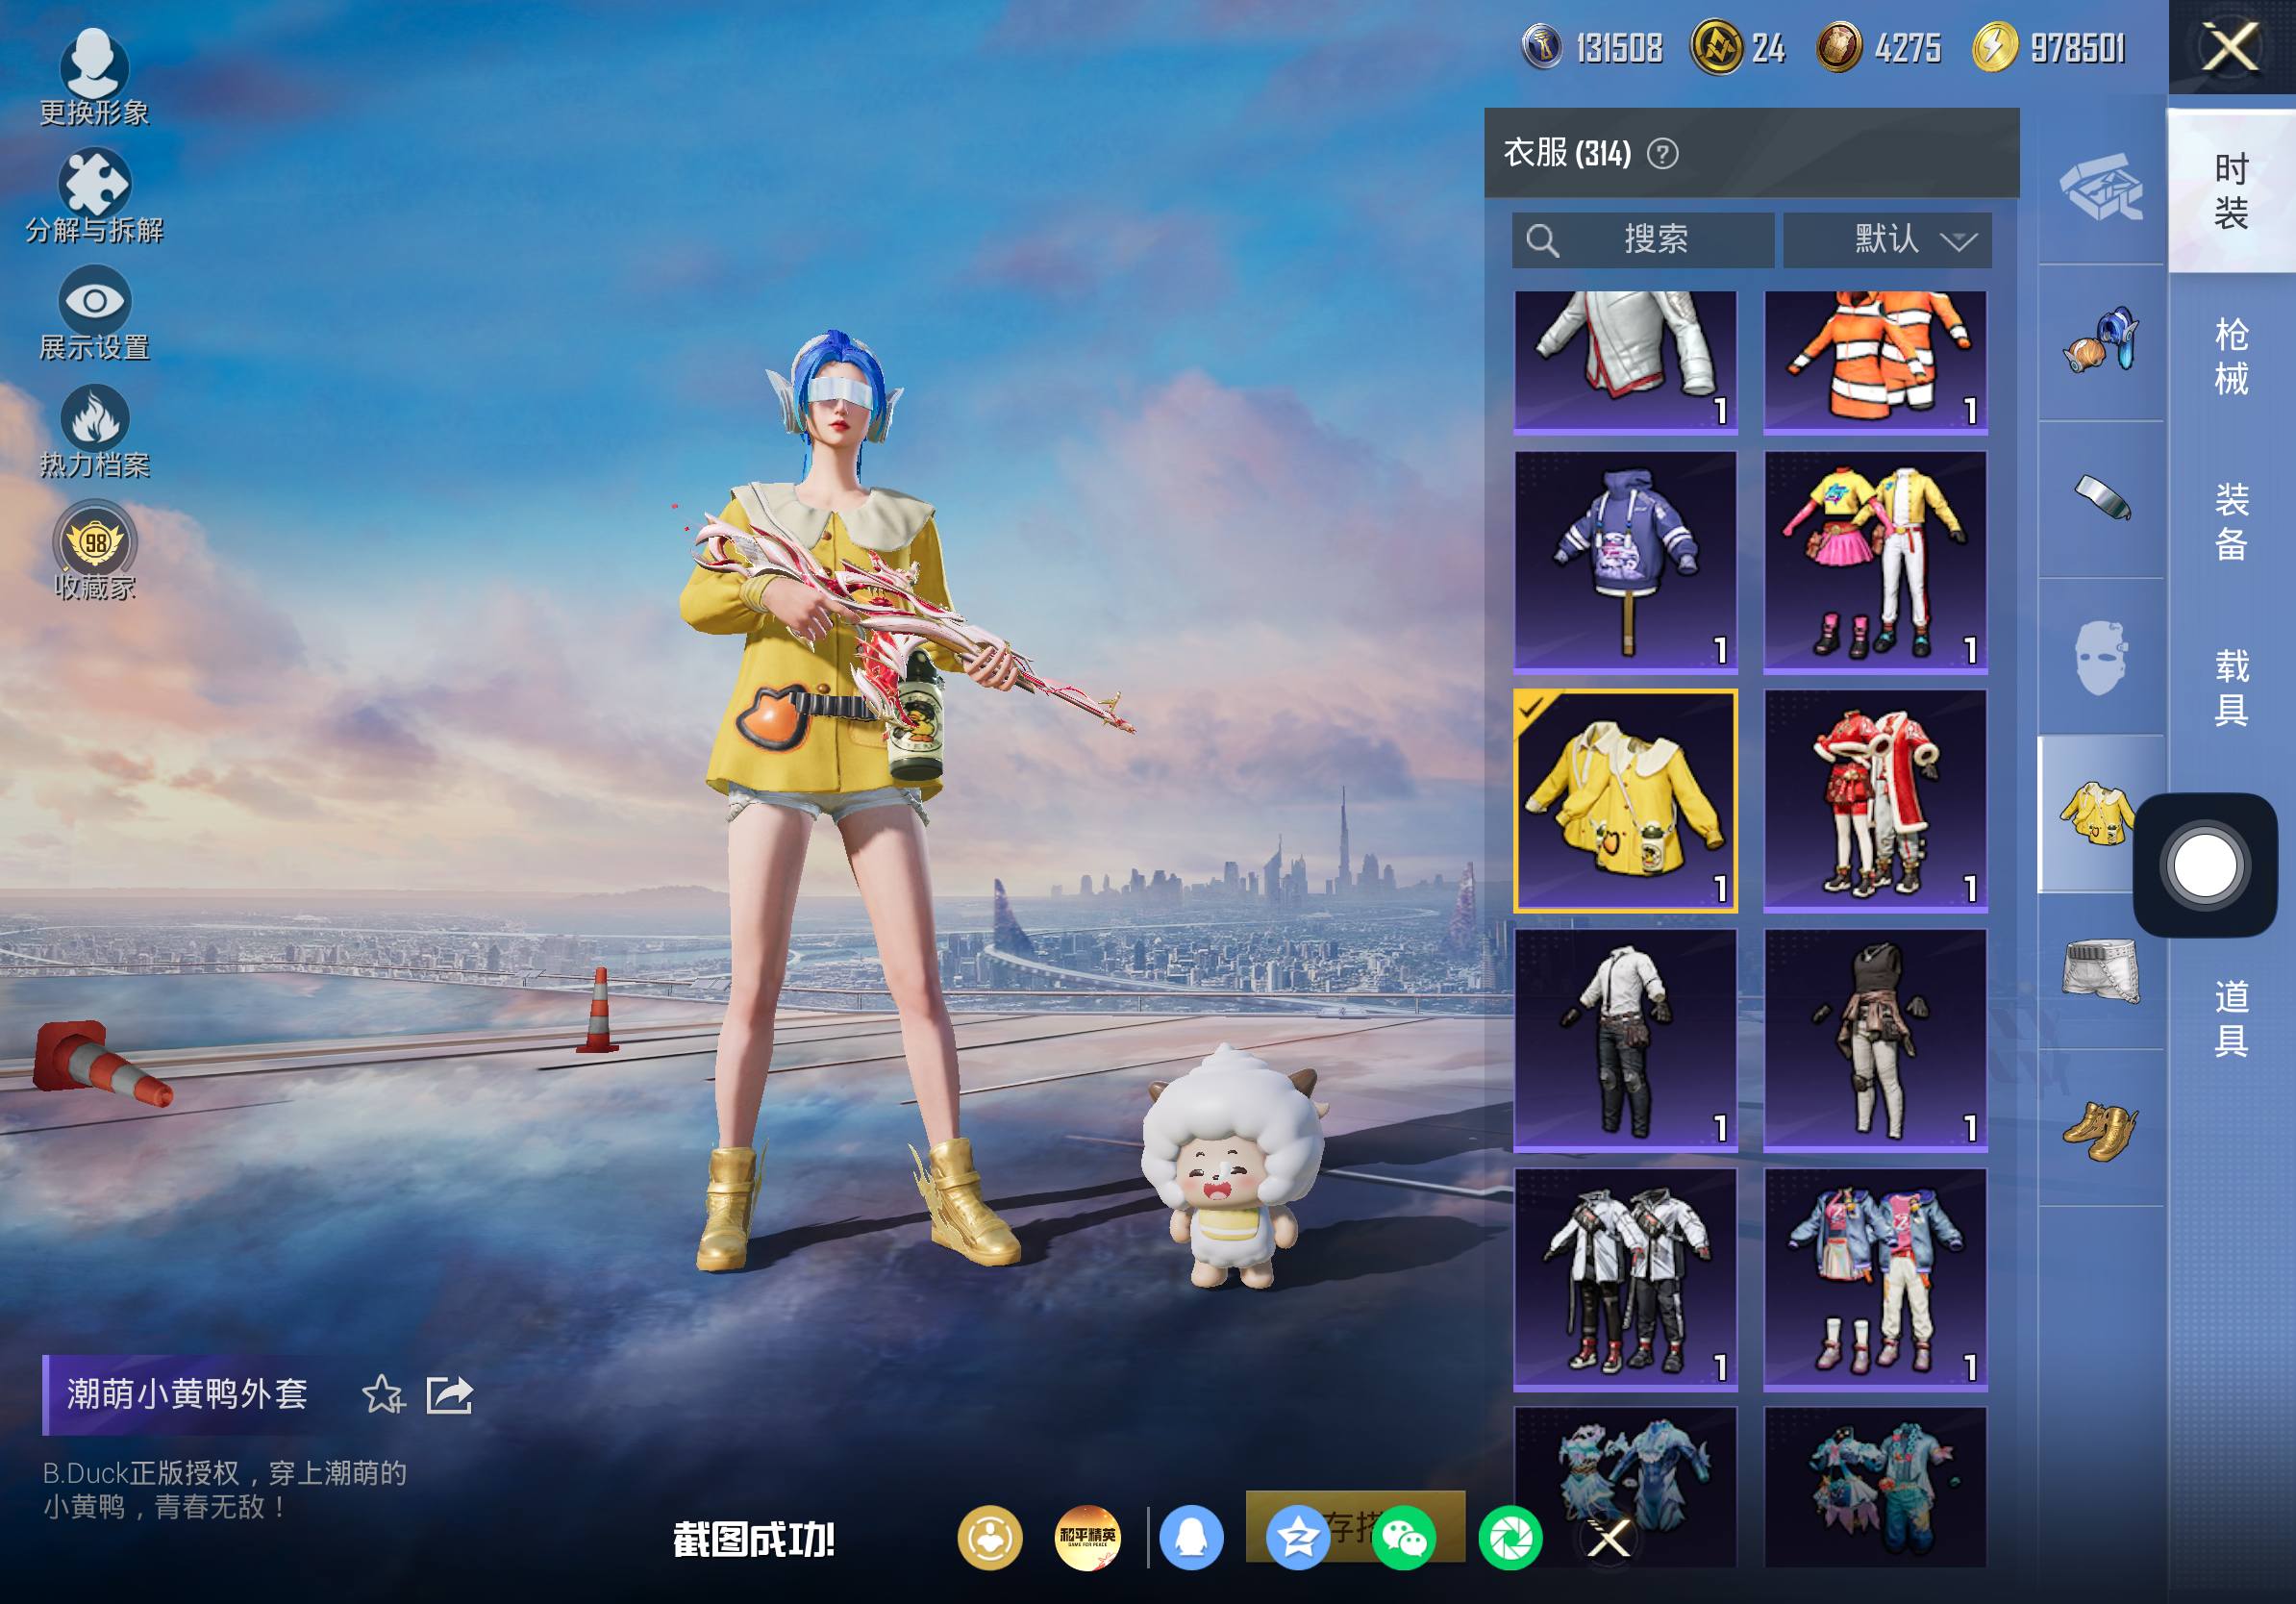The width and height of the screenshot is (2296, 1604).
Task: Open the white shorts pants category
Action: tap(2100, 970)
